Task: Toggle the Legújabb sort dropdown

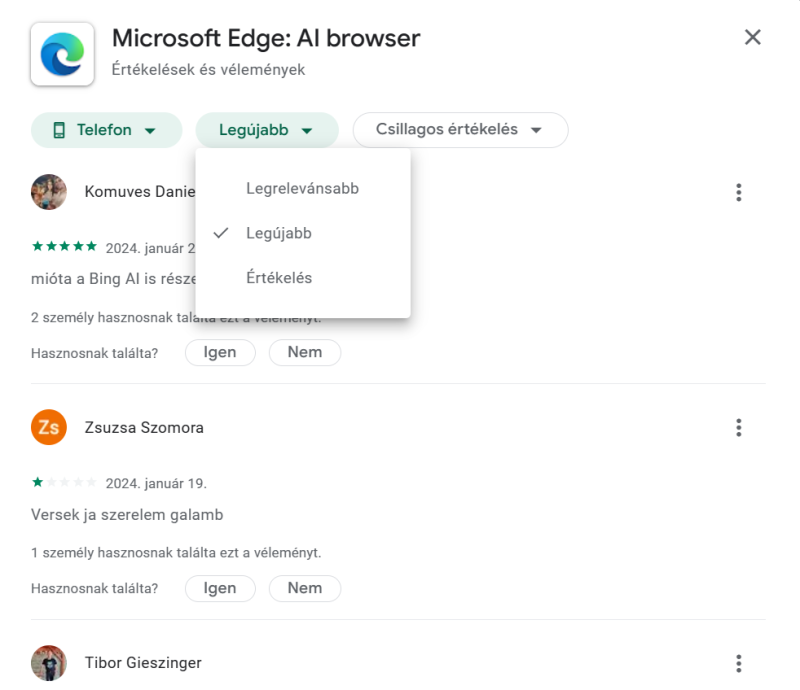Action: 267,130
